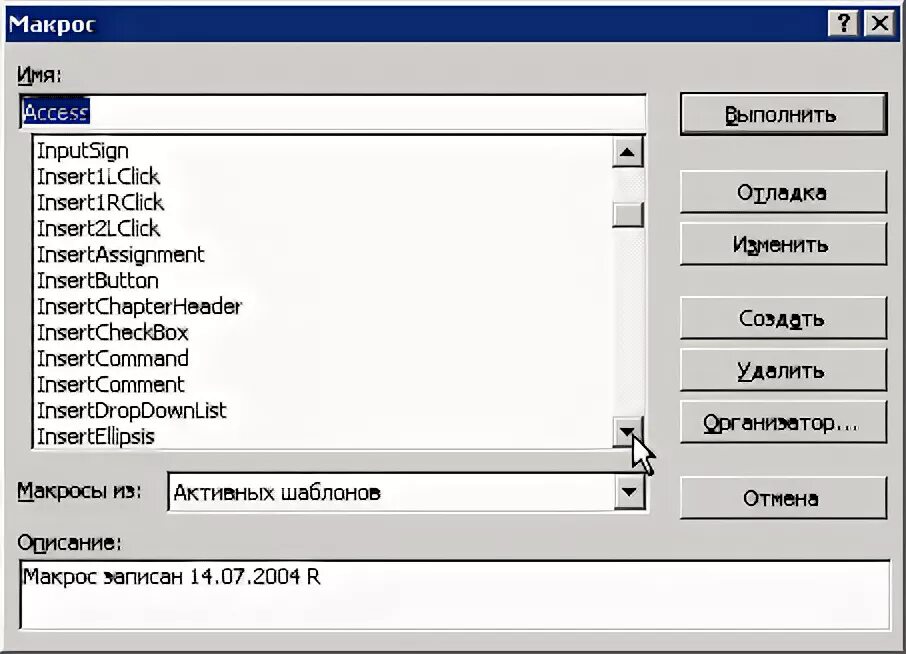Click the Изменить button
The width and height of the screenshot is (906, 654).
(783, 244)
